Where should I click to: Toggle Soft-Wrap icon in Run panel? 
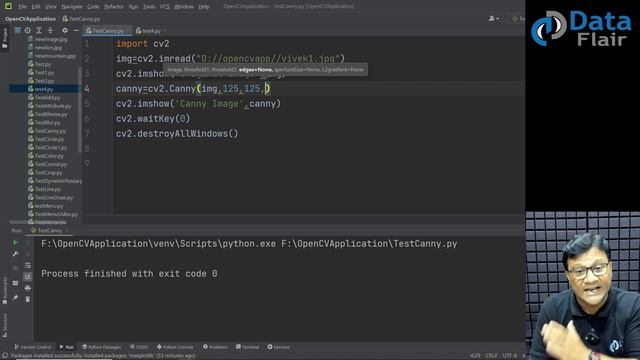click(x=27, y=266)
